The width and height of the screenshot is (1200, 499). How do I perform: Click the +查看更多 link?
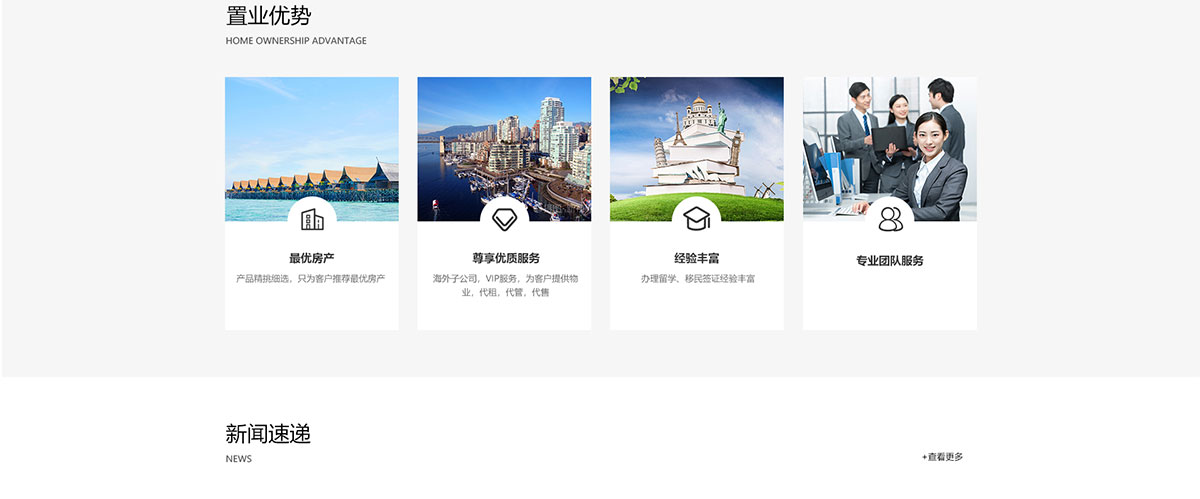[x=943, y=457]
